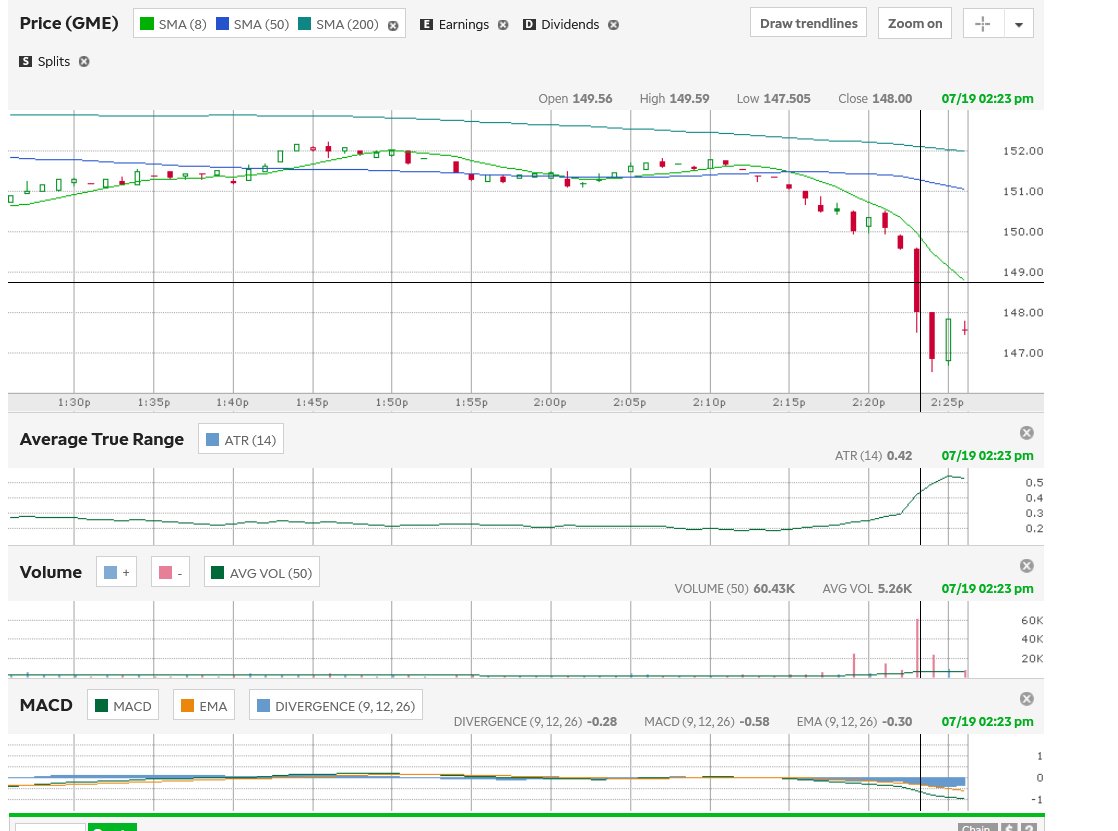Click the 60K volume axis label
The height and width of the screenshot is (831, 1118).
(1032, 621)
